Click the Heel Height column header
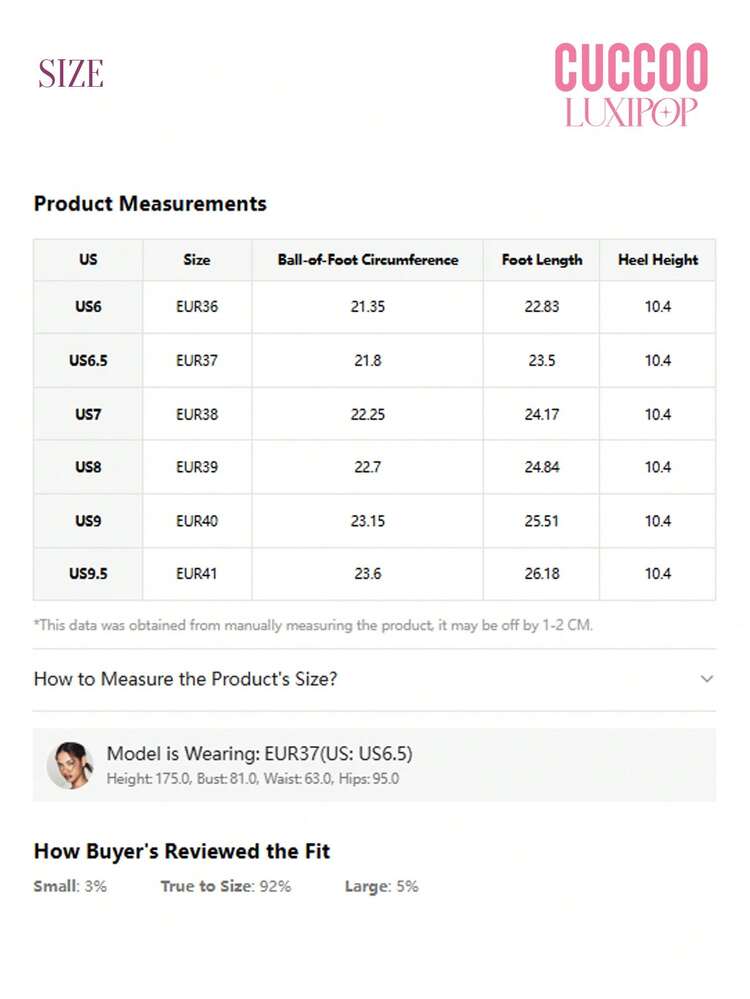The width and height of the screenshot is (750, 999). pos(658,260)
